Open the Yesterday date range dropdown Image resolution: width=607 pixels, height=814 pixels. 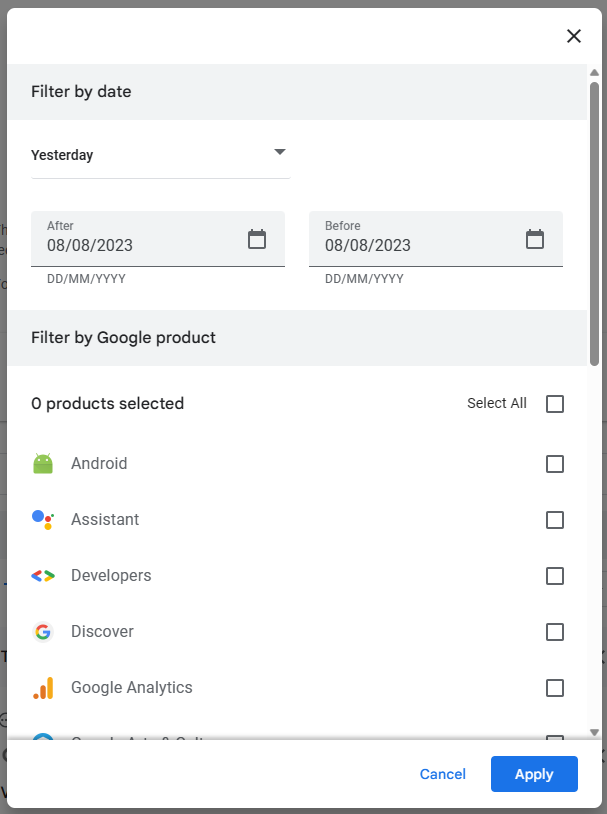160,155
